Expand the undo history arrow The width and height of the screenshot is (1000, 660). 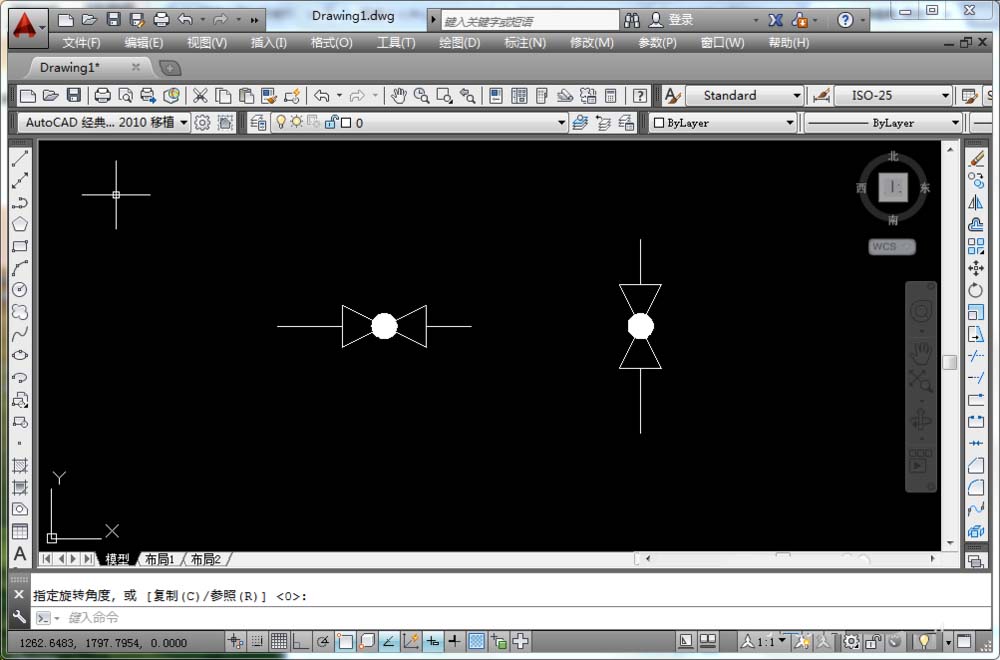click(339, 96)
